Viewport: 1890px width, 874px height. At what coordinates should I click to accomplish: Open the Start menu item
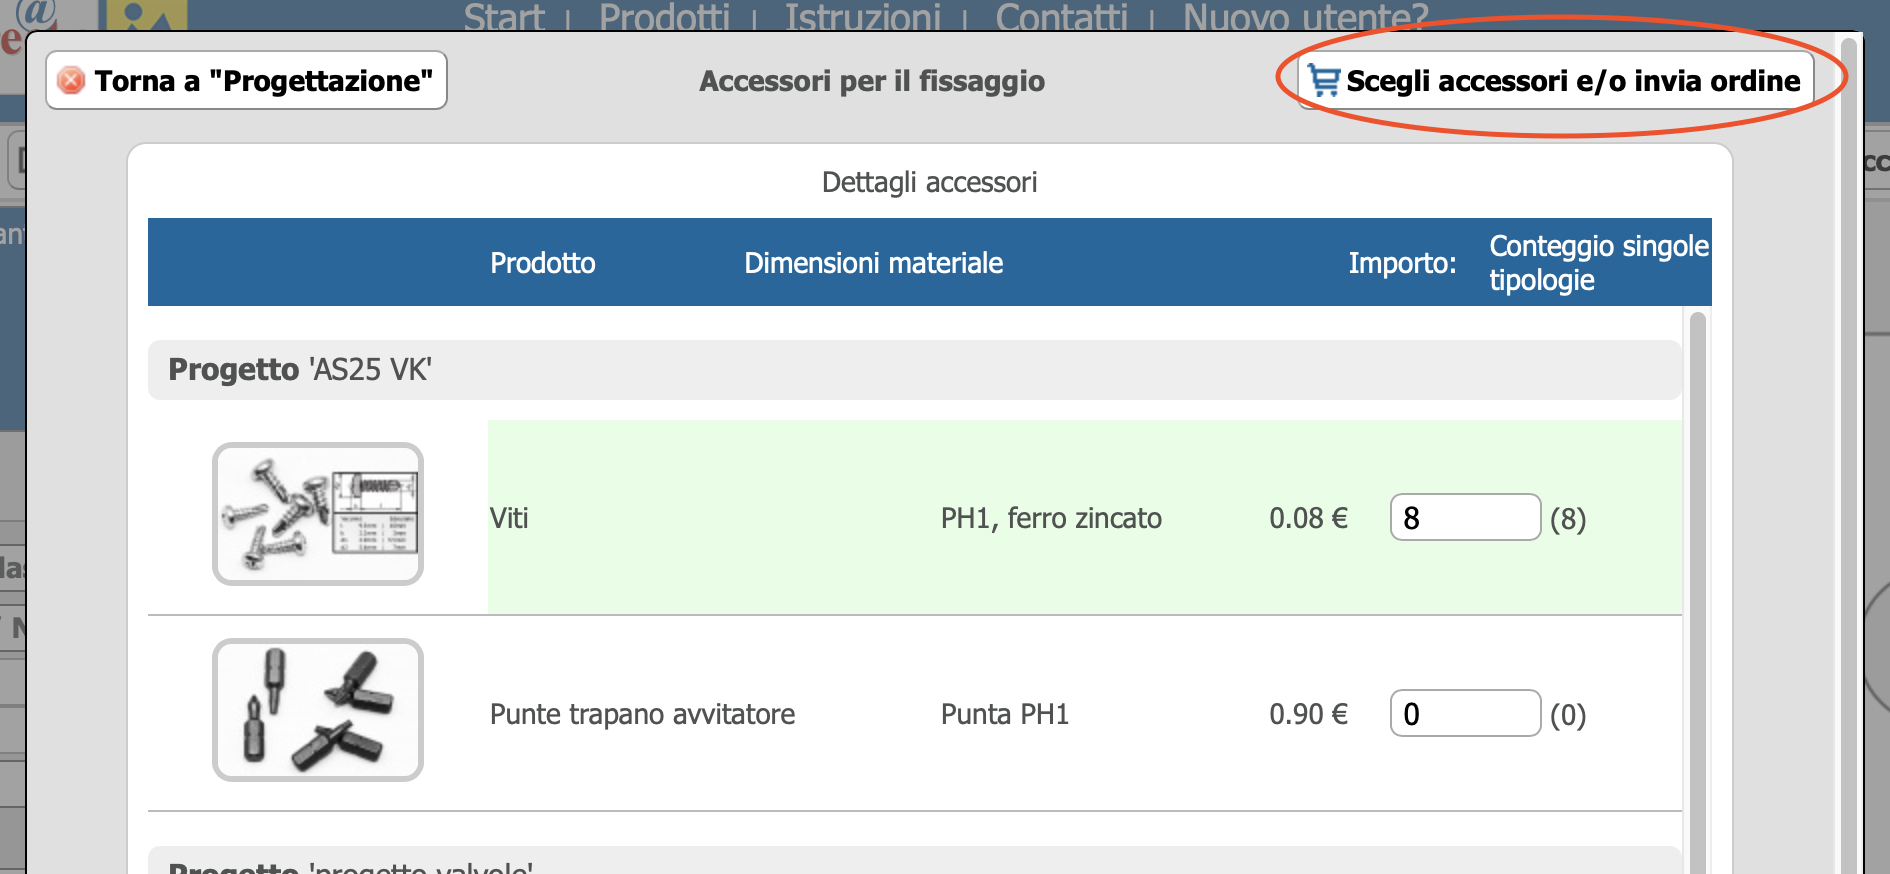tap(504, 17)
